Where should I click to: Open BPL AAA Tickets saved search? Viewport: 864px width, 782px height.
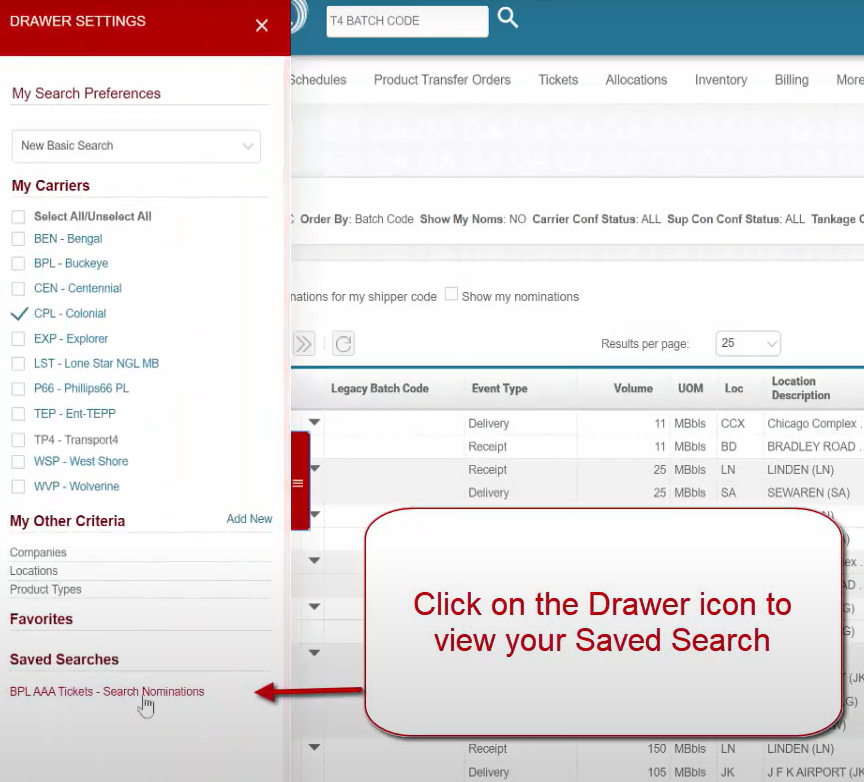pyautogui.click(x=107, y=692)
